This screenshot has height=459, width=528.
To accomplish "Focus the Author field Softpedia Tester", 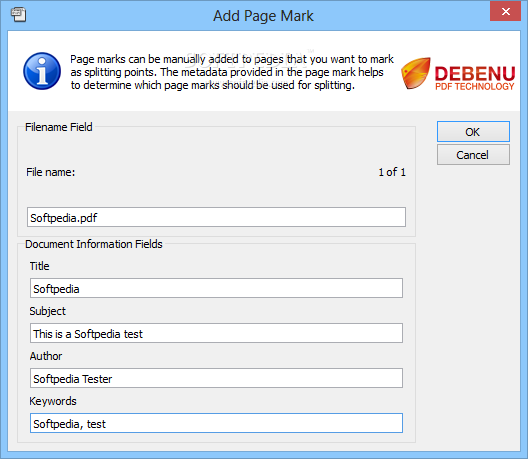I will click(216, 378).
